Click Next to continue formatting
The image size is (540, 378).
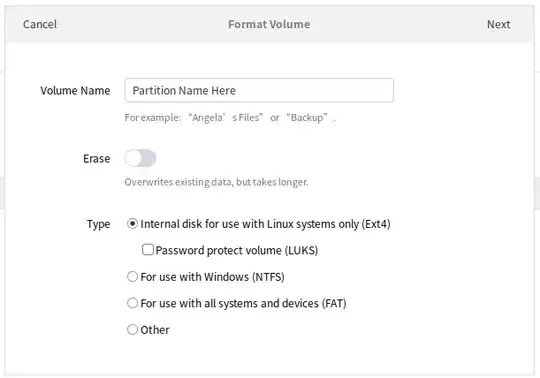click(x=498, y=24)
